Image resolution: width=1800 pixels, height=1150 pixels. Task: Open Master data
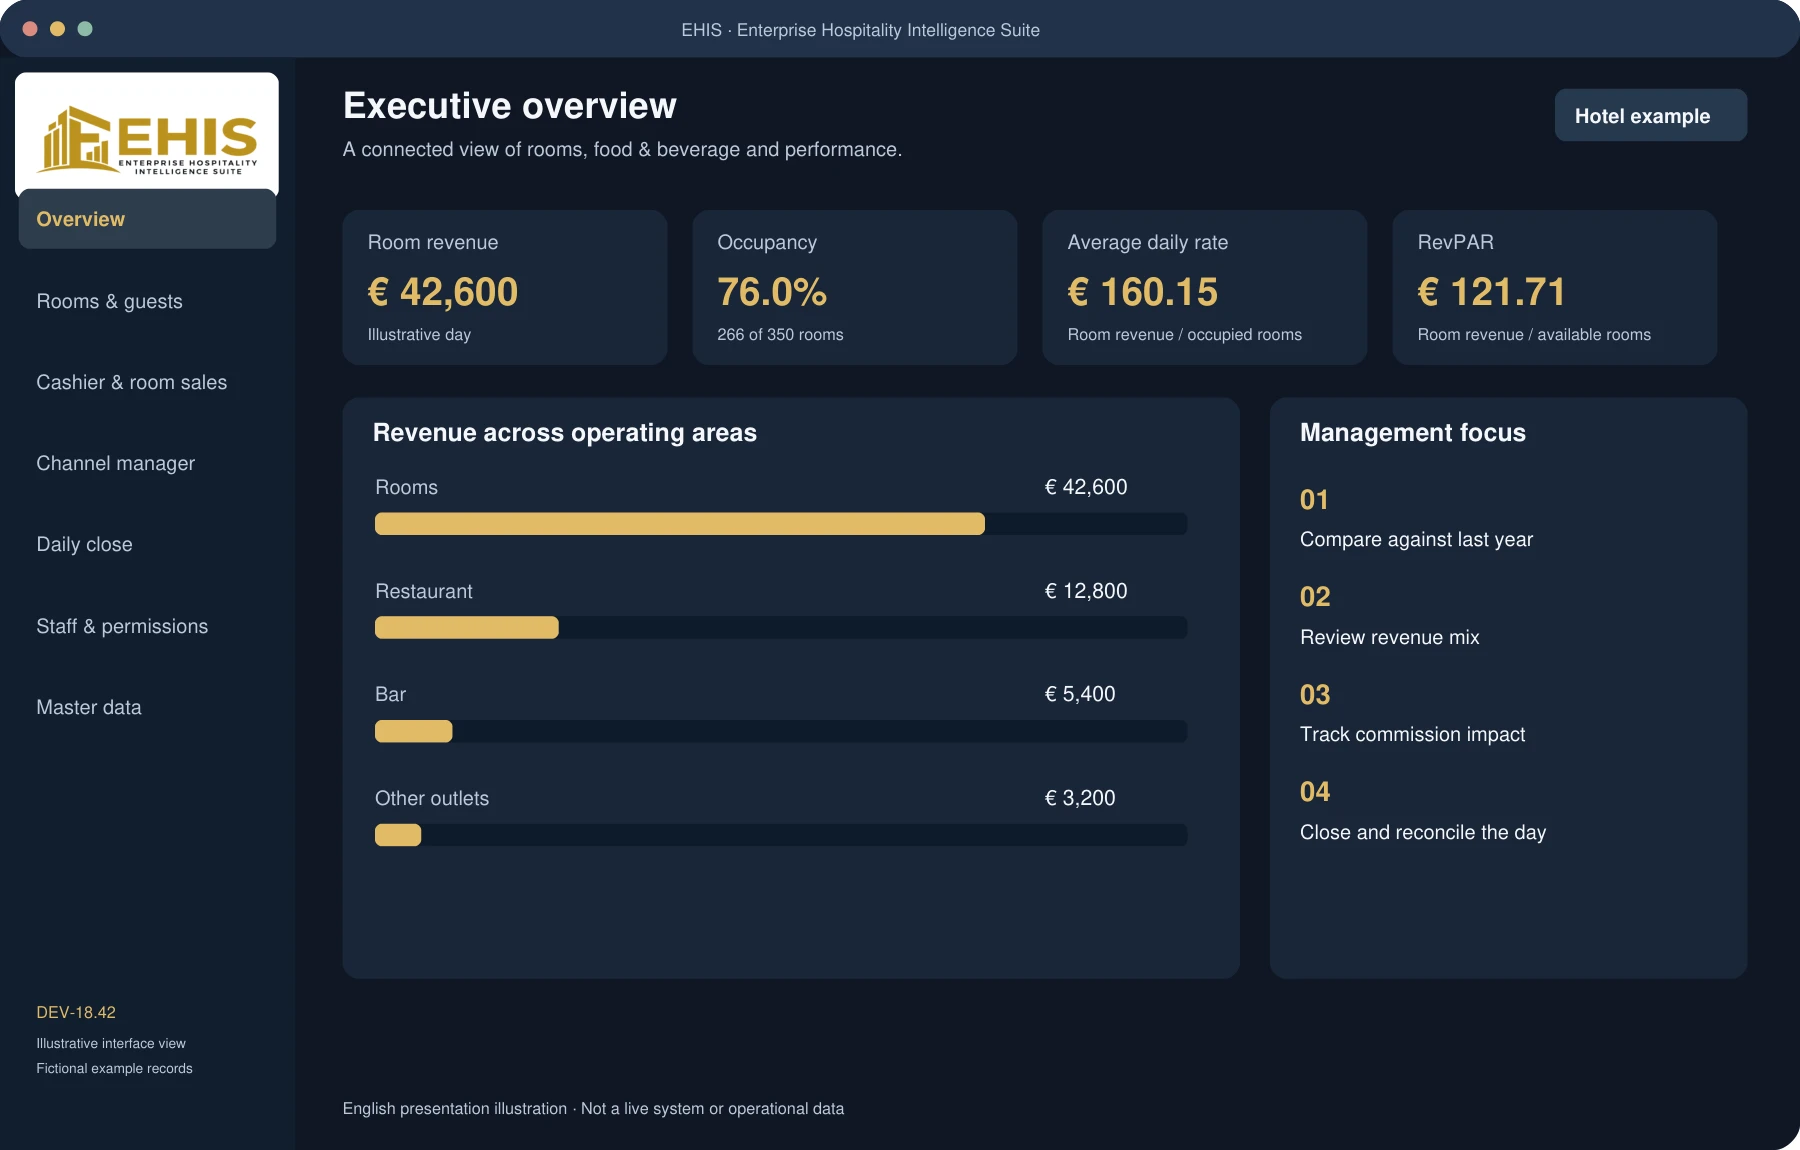point(89,707)
